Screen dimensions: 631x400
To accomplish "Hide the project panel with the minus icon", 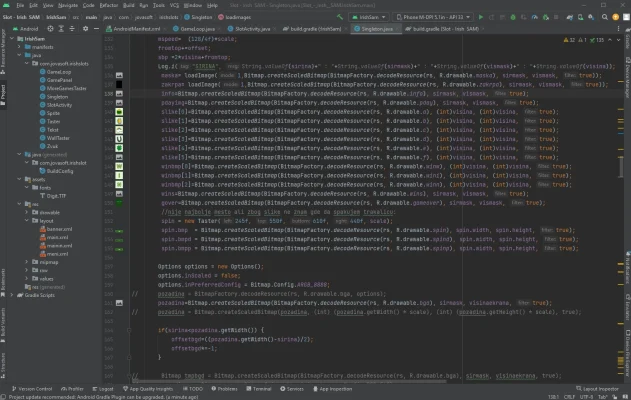I will pyautogui.click(x=96, y=29).
